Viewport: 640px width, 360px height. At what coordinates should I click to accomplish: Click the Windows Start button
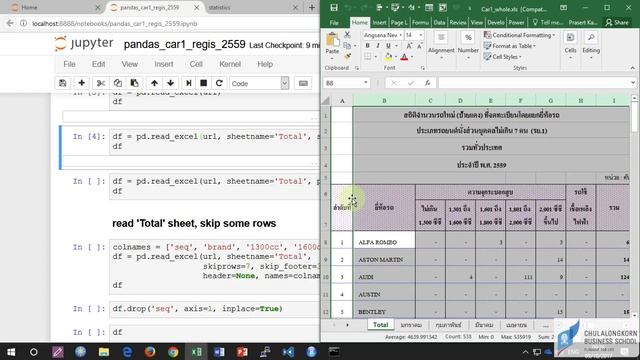click(x=11, y=351)
